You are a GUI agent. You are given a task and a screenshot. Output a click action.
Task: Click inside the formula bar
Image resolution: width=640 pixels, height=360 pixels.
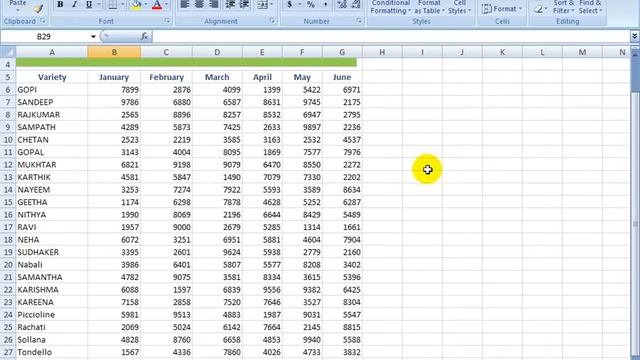(391, 37)
